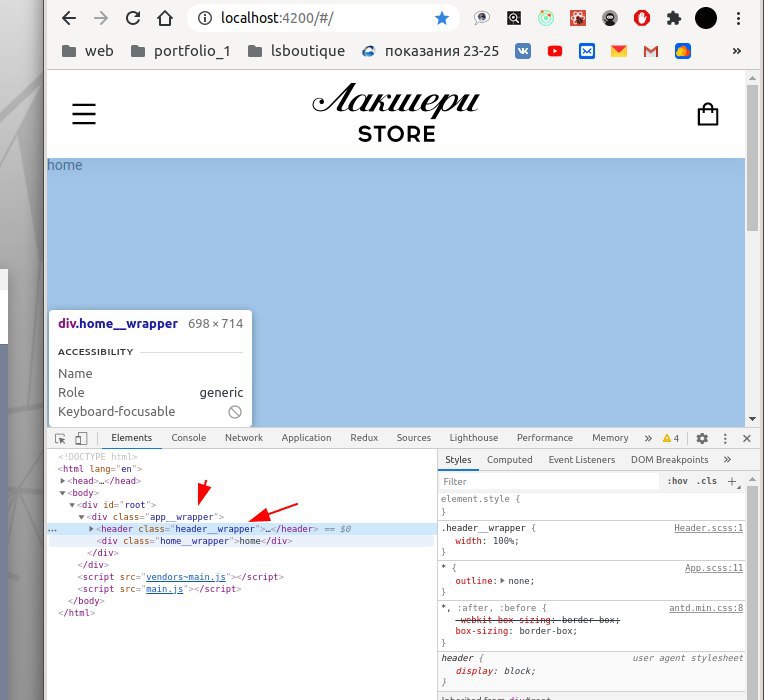Viewport: 764px width, 700px height.
Task: Open the Extensions puzzle piece icon
Action: coord(673,19)
